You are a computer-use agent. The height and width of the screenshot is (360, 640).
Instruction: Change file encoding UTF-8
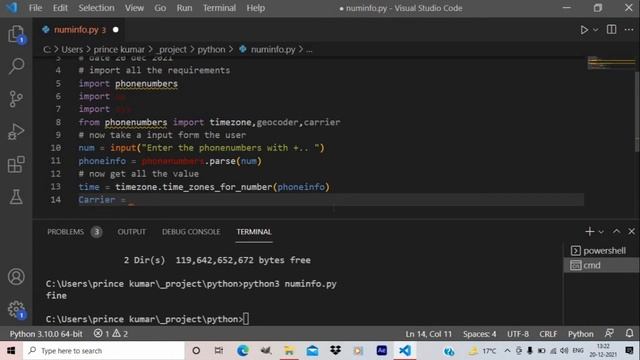click(x=518, y=334)
